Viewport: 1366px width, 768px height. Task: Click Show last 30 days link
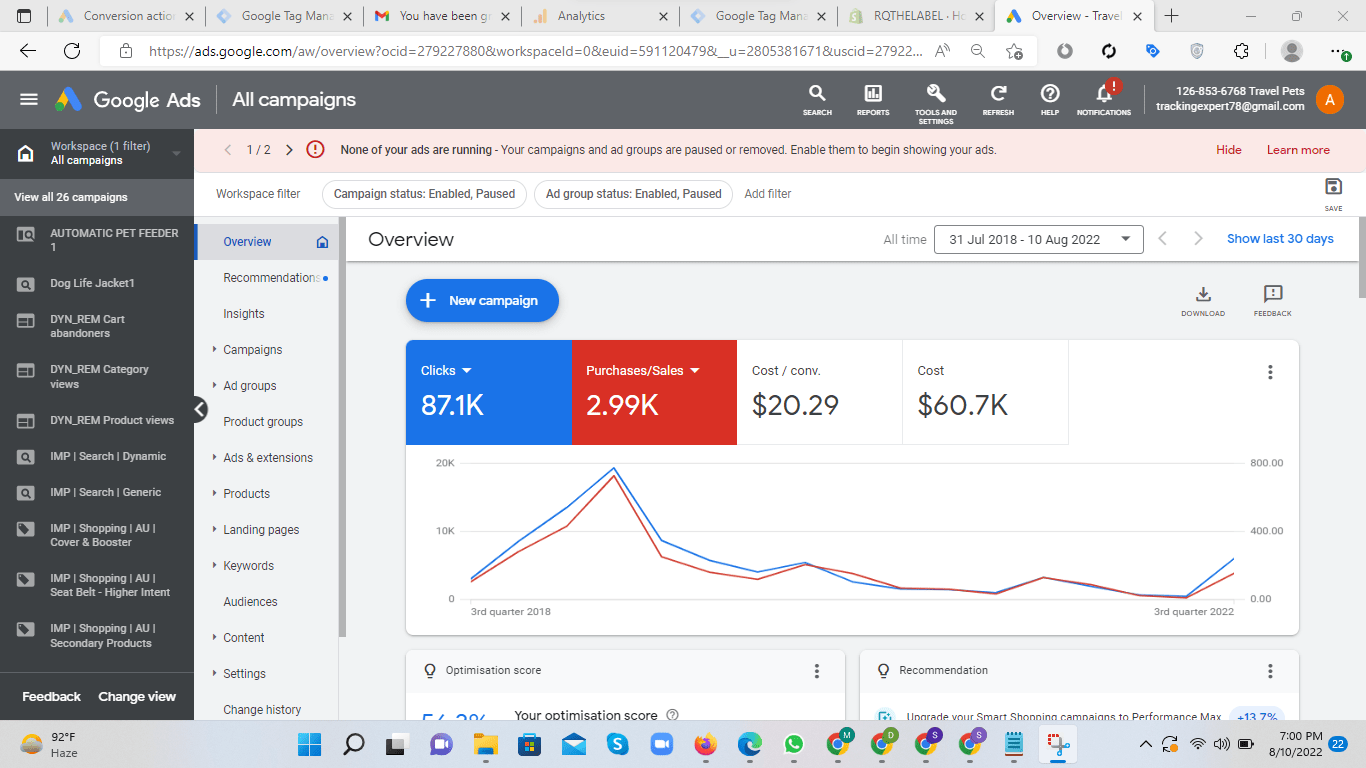click(1280, 239)
